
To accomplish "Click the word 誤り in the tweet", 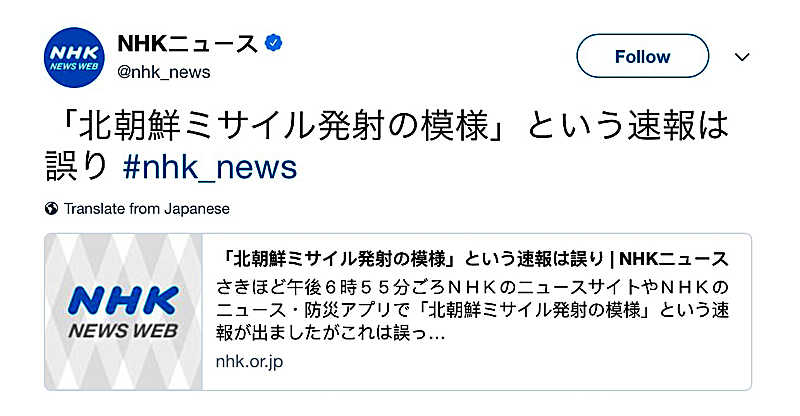I will point(77,167).
